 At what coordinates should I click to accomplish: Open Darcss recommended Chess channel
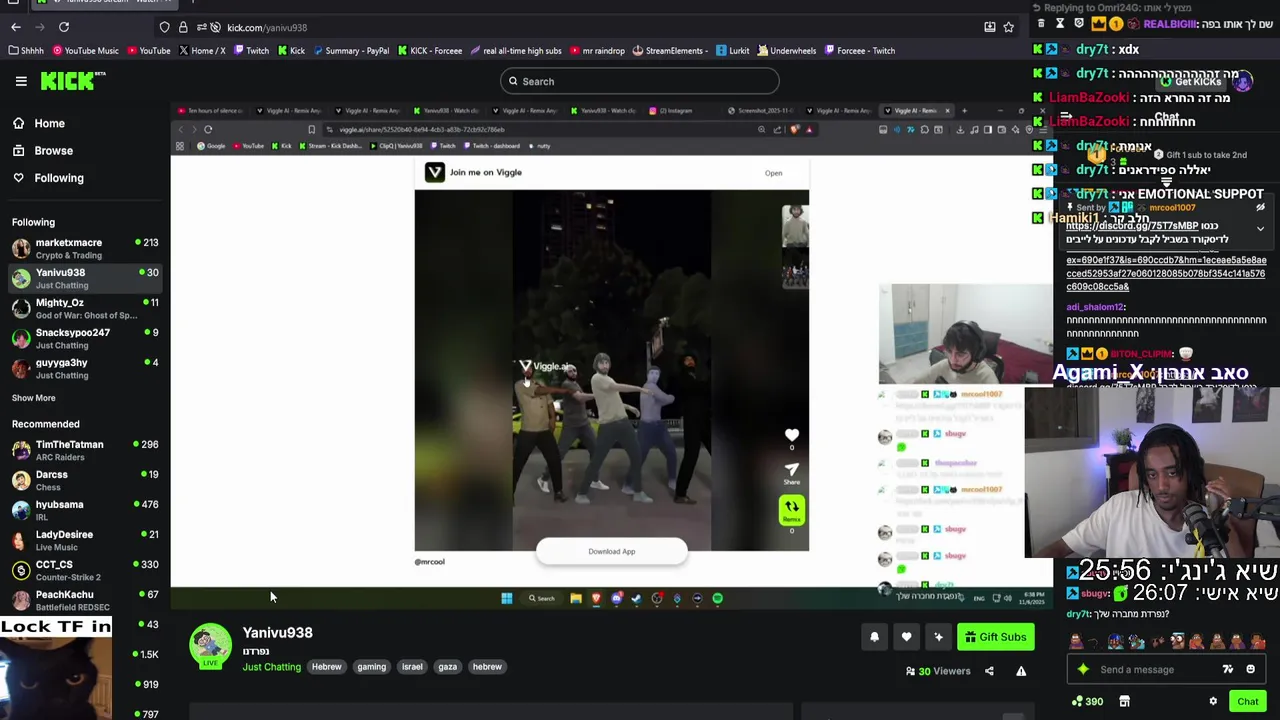coord(85,480)
